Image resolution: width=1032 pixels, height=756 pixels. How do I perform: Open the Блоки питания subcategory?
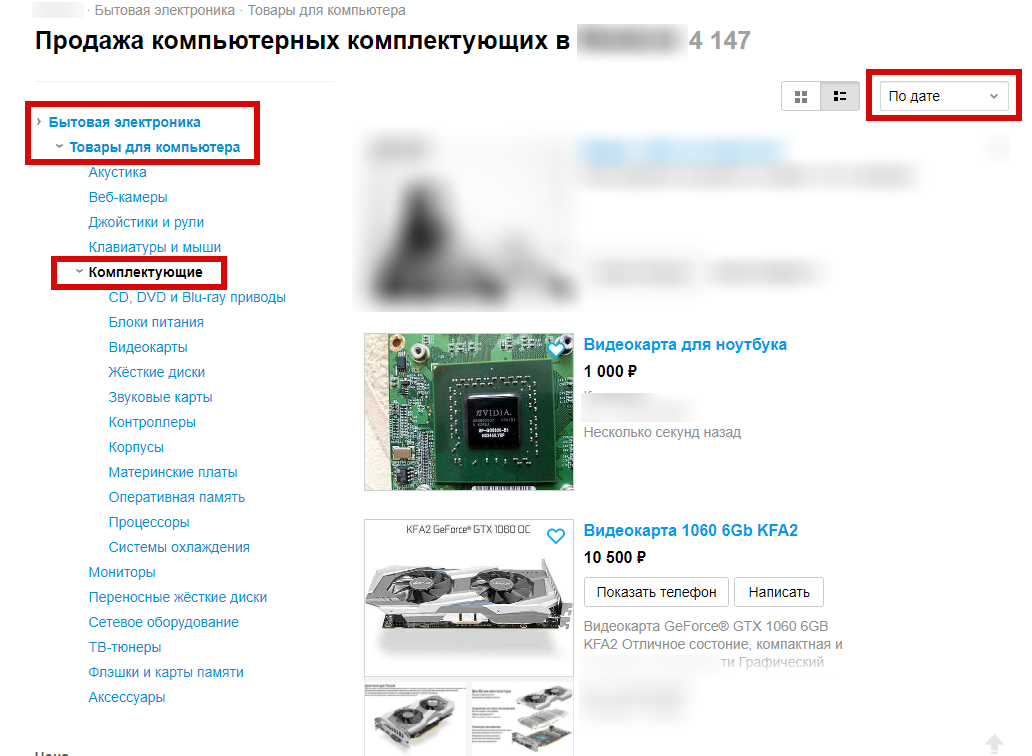click(x=156, y=322)
